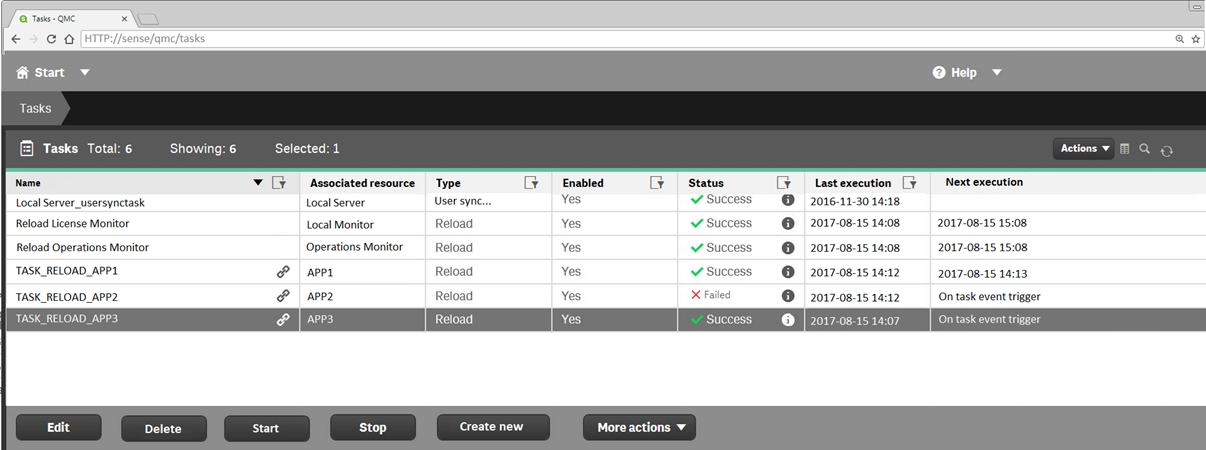
Task: Click the browser address bar URL field
Action: [x=600, y=39]
